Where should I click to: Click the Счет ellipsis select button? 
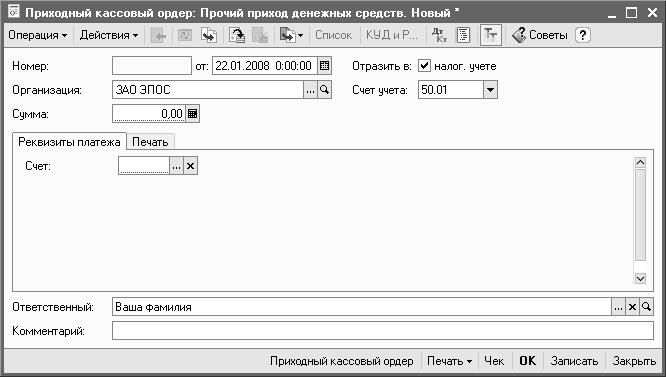tap(177, 166)
